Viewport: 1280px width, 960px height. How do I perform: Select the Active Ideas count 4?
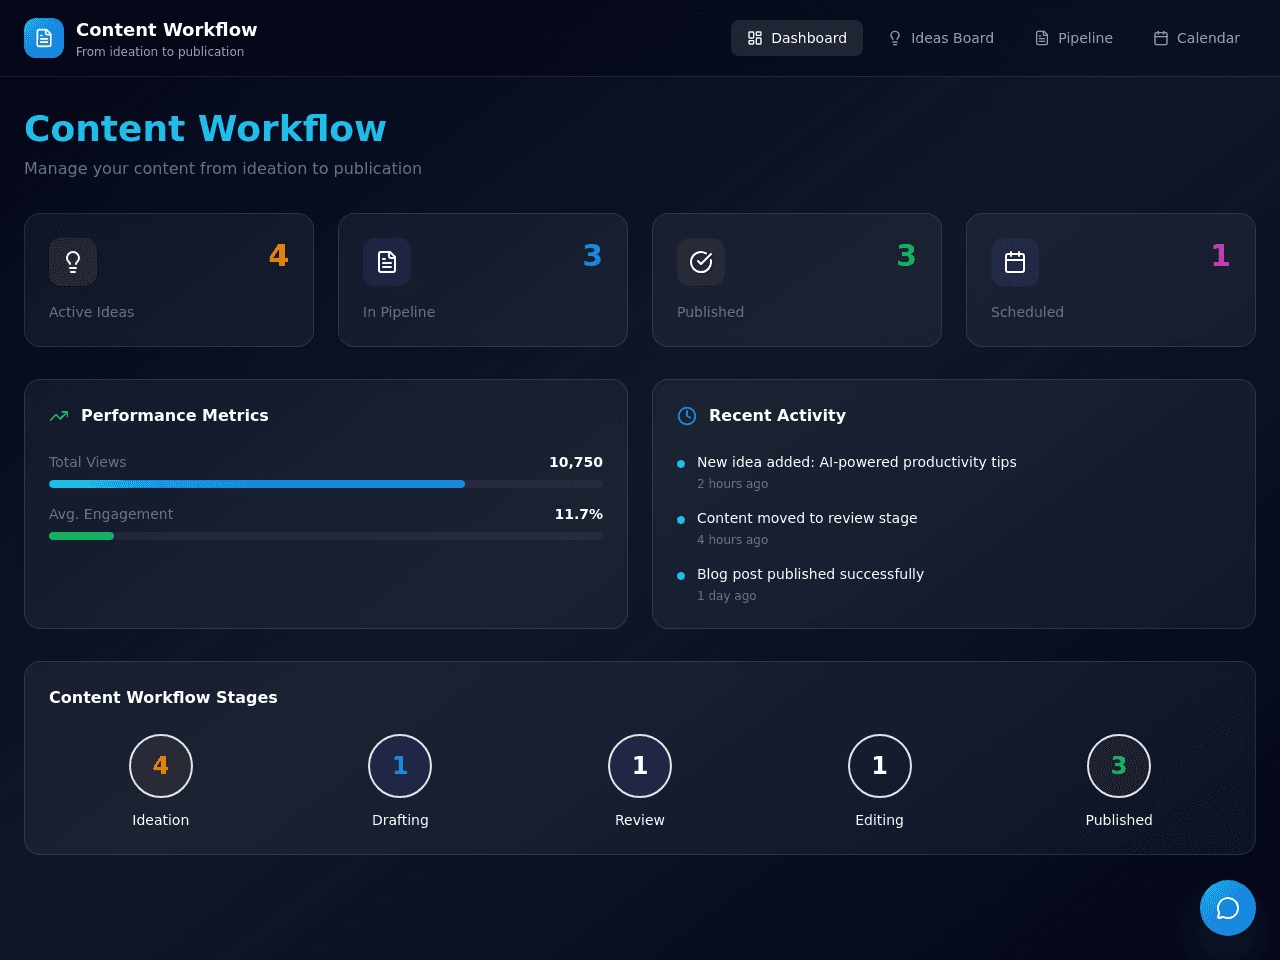279,256
